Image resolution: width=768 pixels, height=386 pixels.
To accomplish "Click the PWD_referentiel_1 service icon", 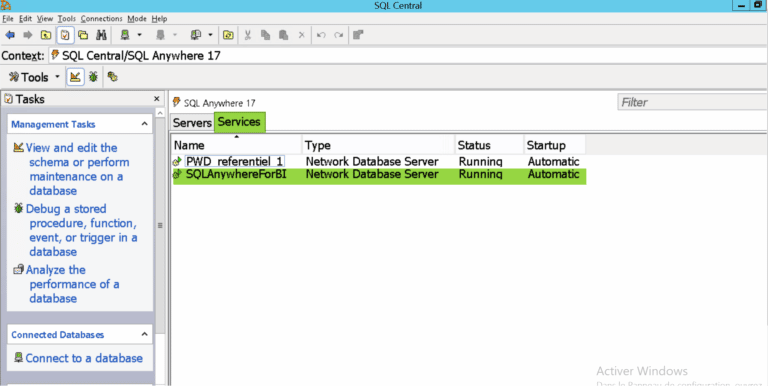I will [177, 161].
